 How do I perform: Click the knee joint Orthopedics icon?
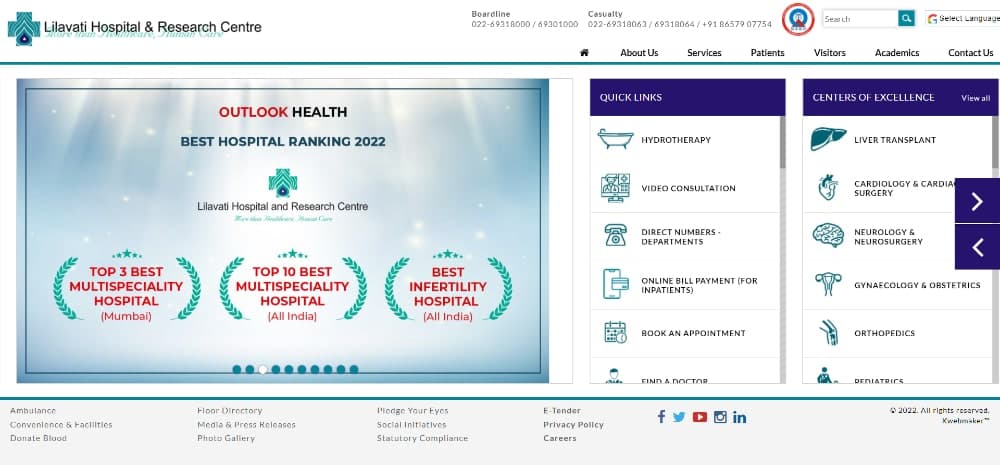828,333
